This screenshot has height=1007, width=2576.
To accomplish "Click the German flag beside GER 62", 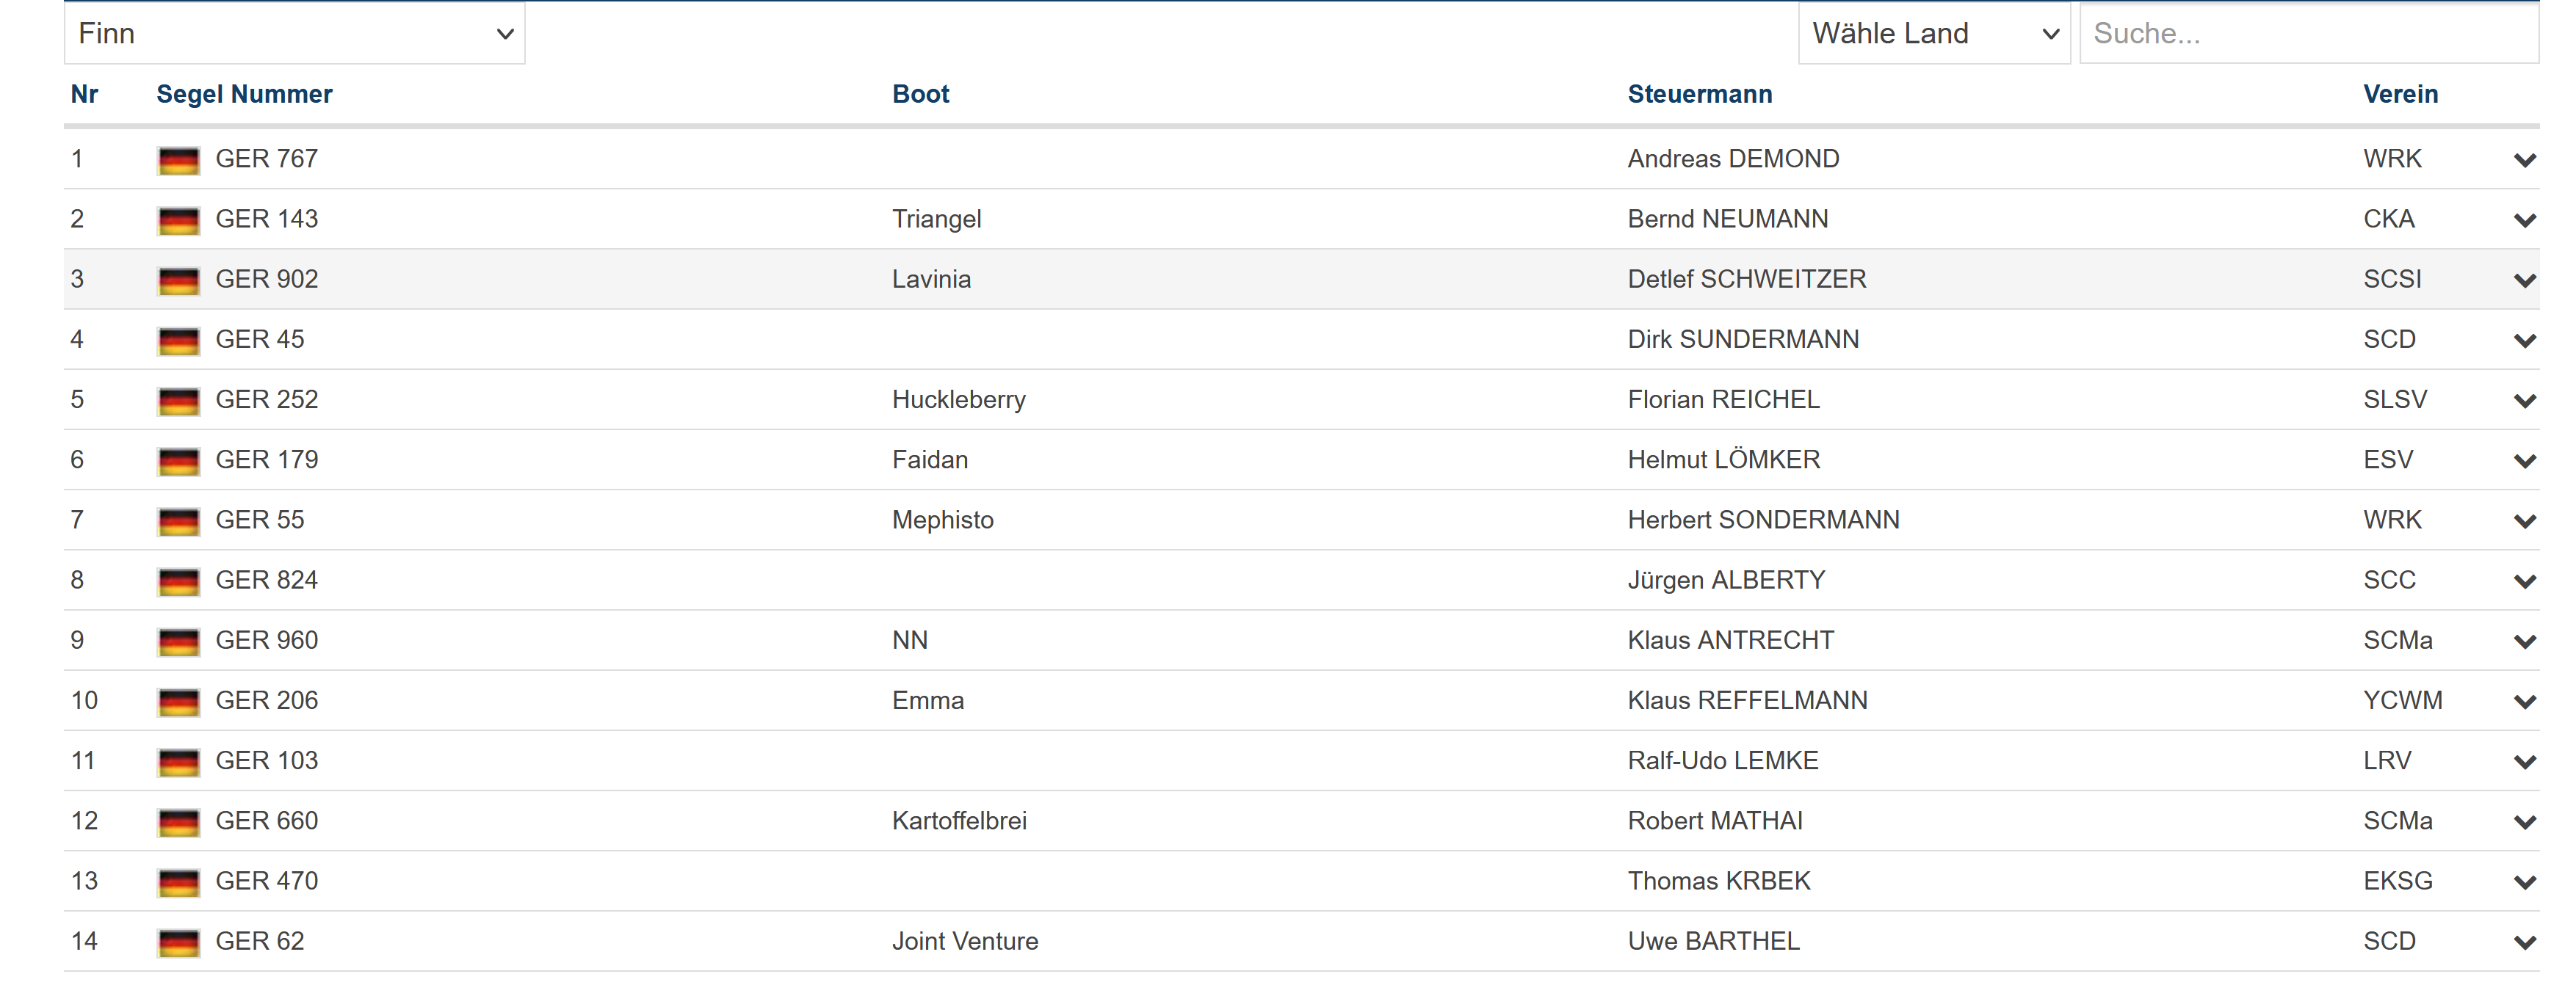I will pos(178,942).
